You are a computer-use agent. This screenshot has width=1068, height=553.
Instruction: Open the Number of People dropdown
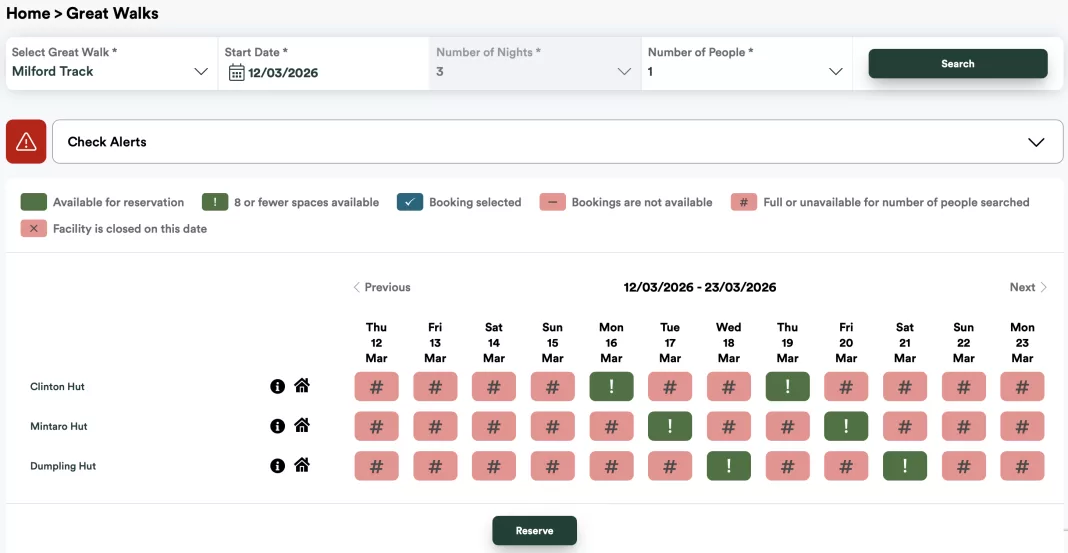[x=747, y=63]
